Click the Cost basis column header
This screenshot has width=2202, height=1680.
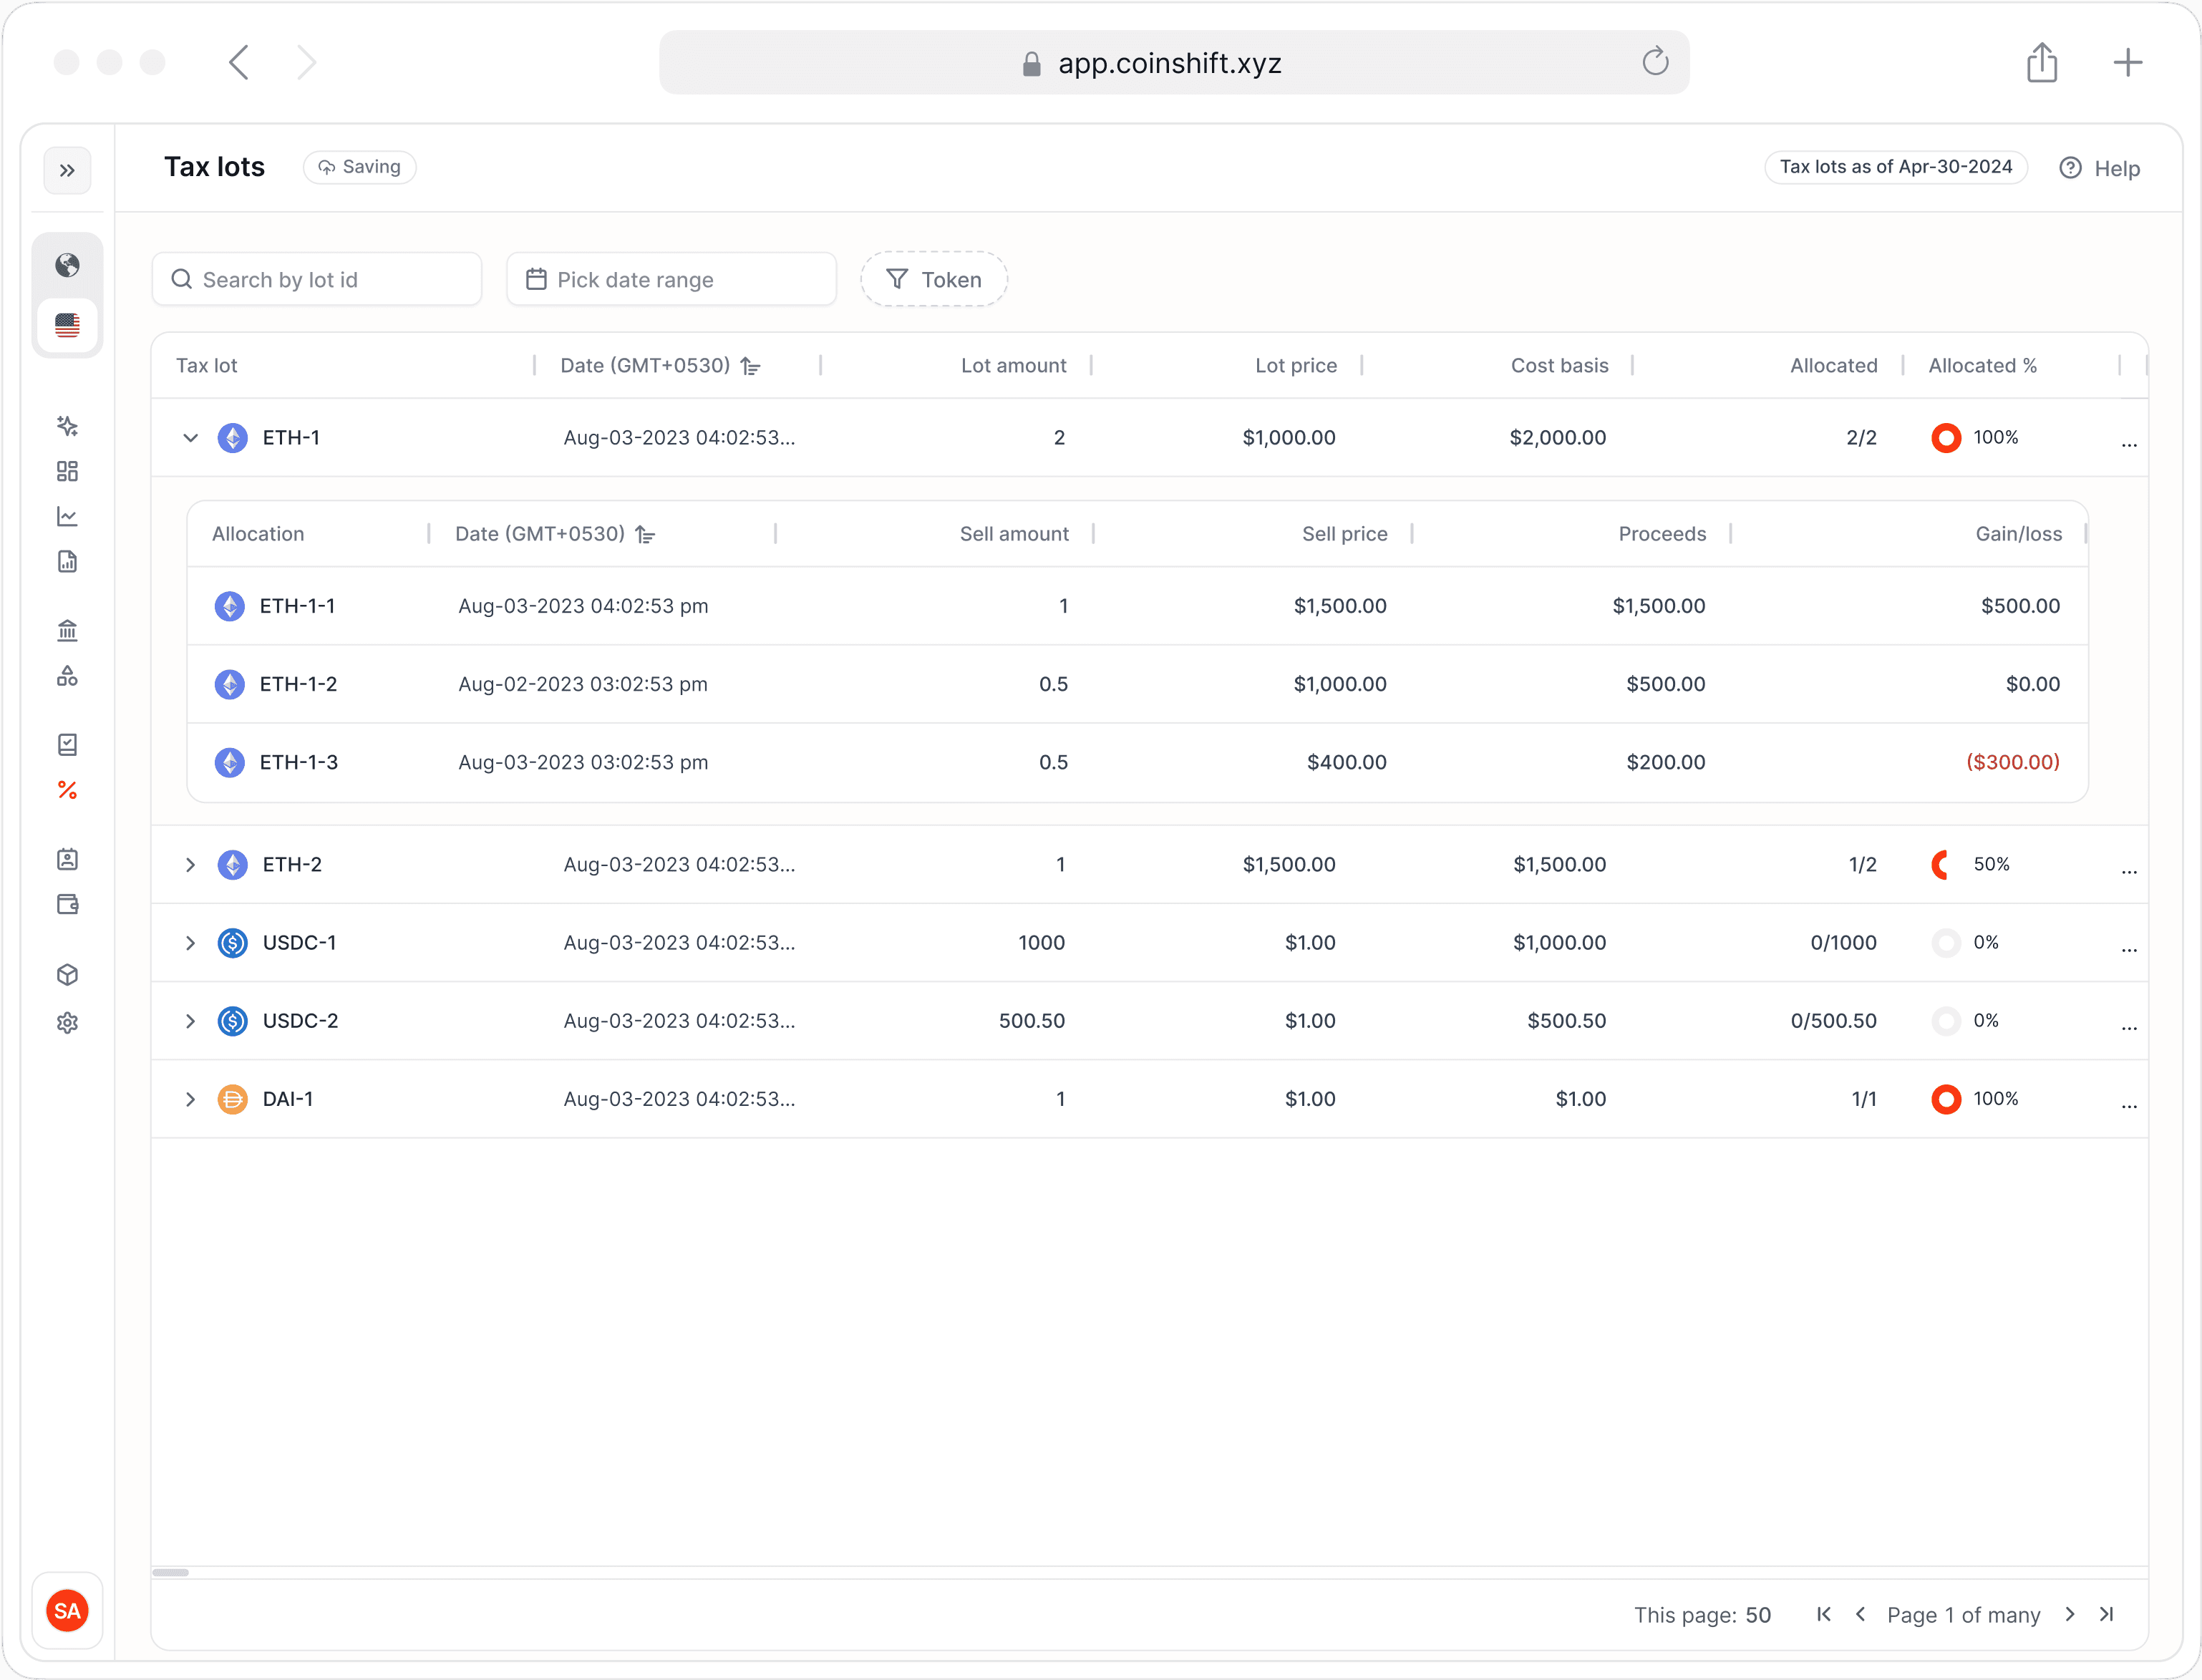pos(1559,366)
